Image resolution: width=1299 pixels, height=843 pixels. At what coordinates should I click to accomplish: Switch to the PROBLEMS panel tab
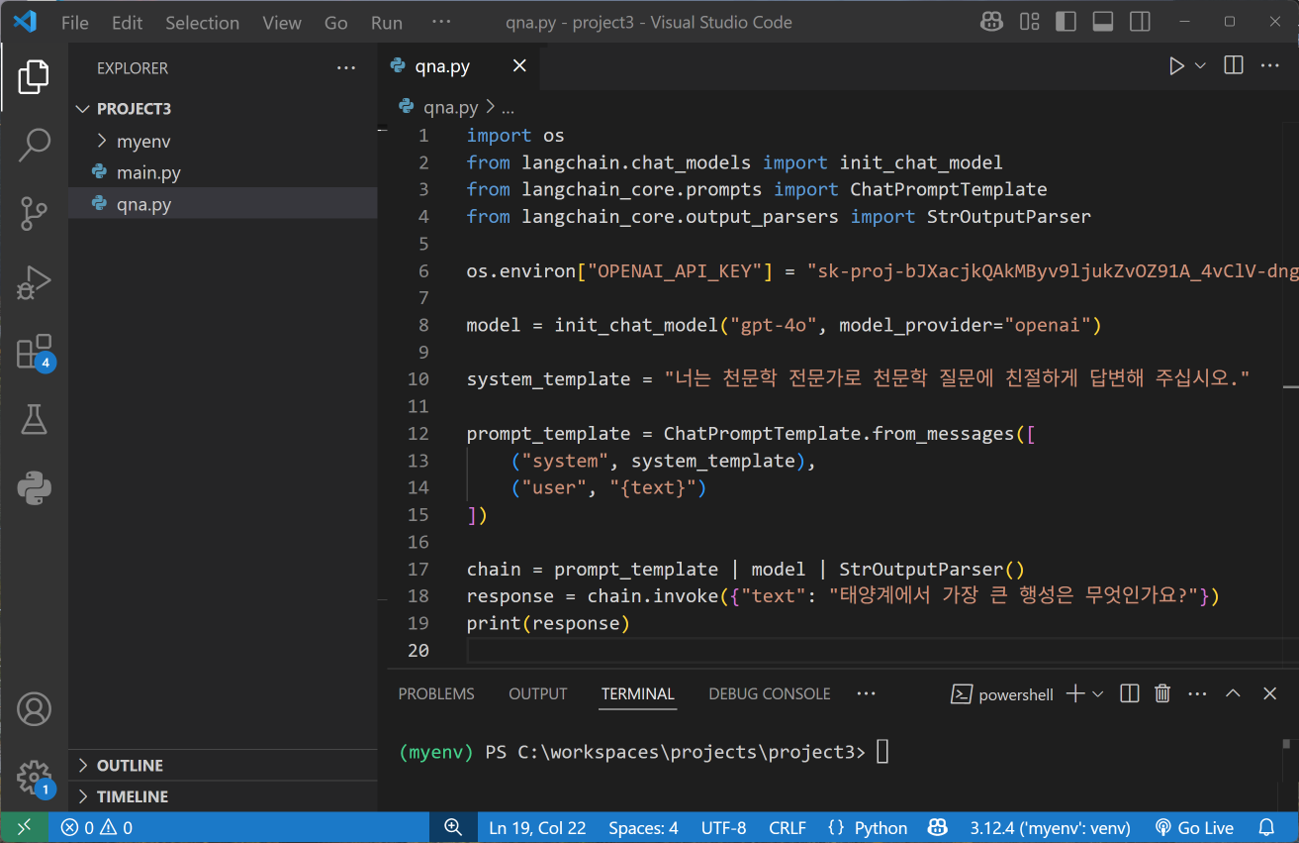(436, 693)
